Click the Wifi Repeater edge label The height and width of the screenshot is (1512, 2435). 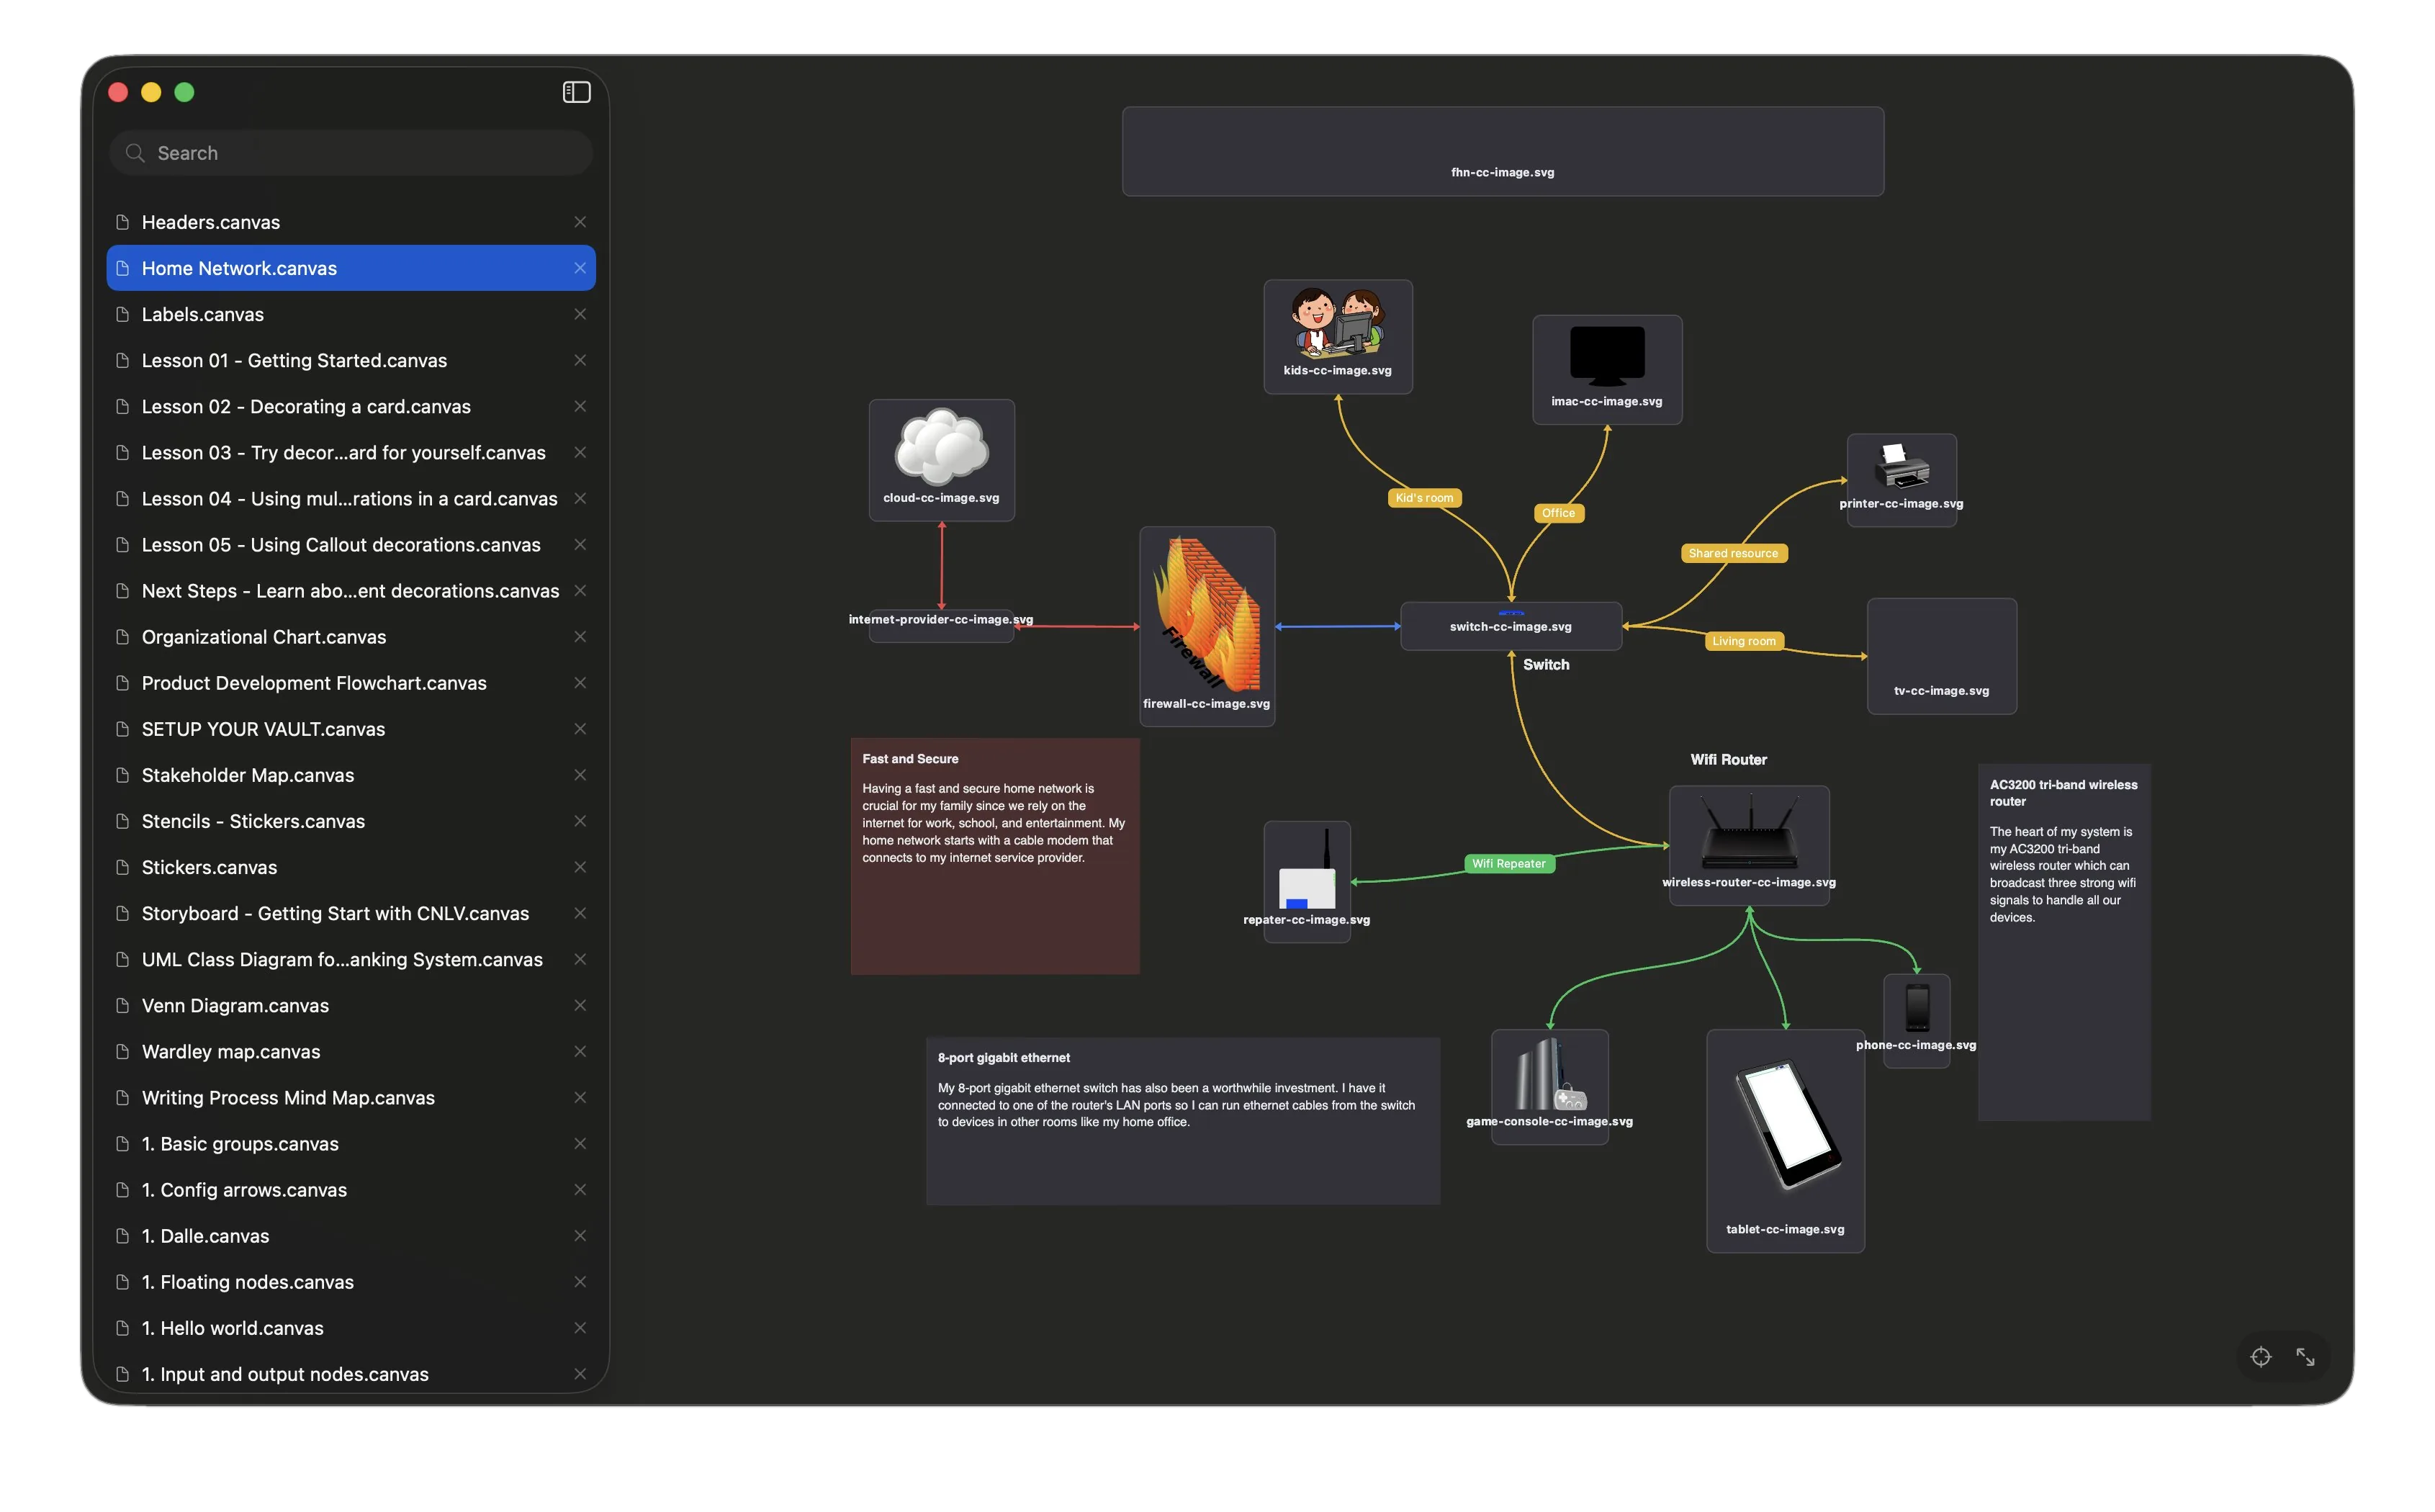click(1508, 864)
